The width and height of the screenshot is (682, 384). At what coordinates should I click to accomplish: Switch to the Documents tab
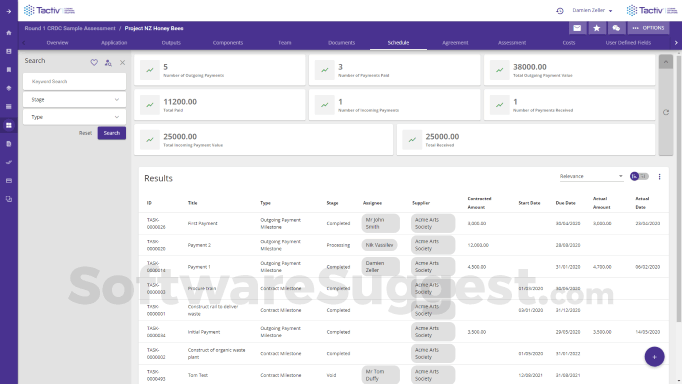click(341, 43)
